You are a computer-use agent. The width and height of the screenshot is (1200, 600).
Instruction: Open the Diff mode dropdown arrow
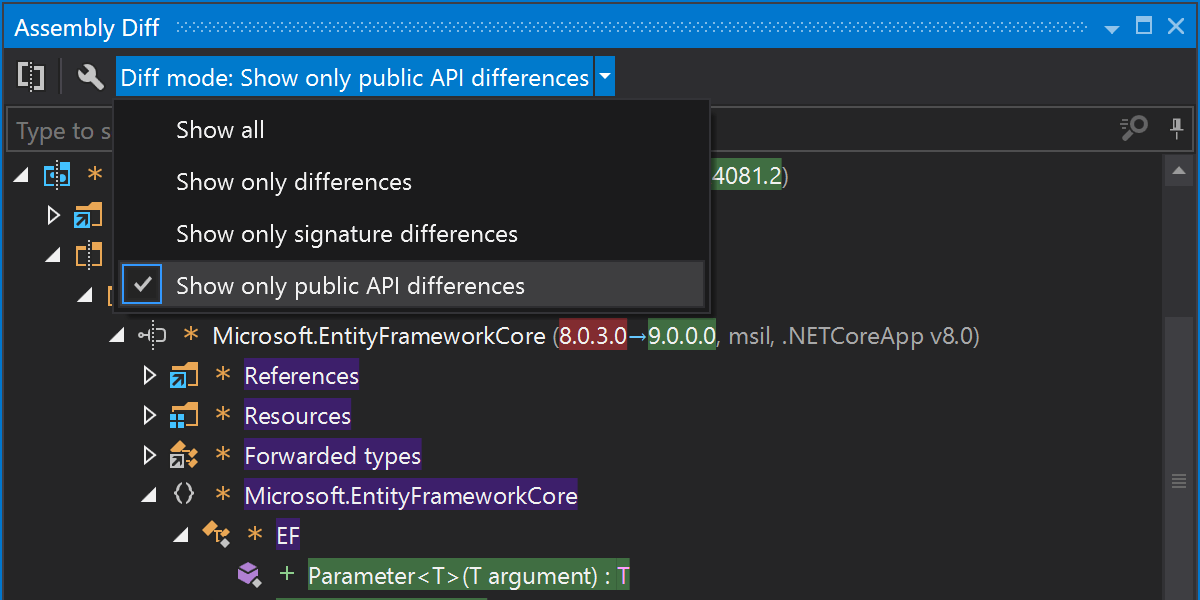point(605,77)
